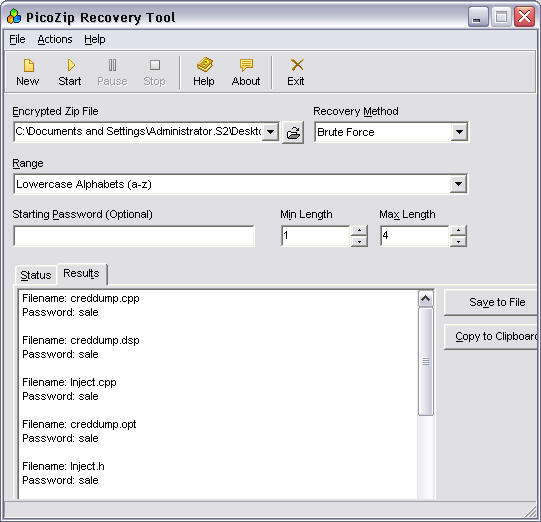Image resolution: width=541 pixels, height=522 pixels.
Task: Click 'Filename: creddump.cpp' result line
Action: point(81,298)
